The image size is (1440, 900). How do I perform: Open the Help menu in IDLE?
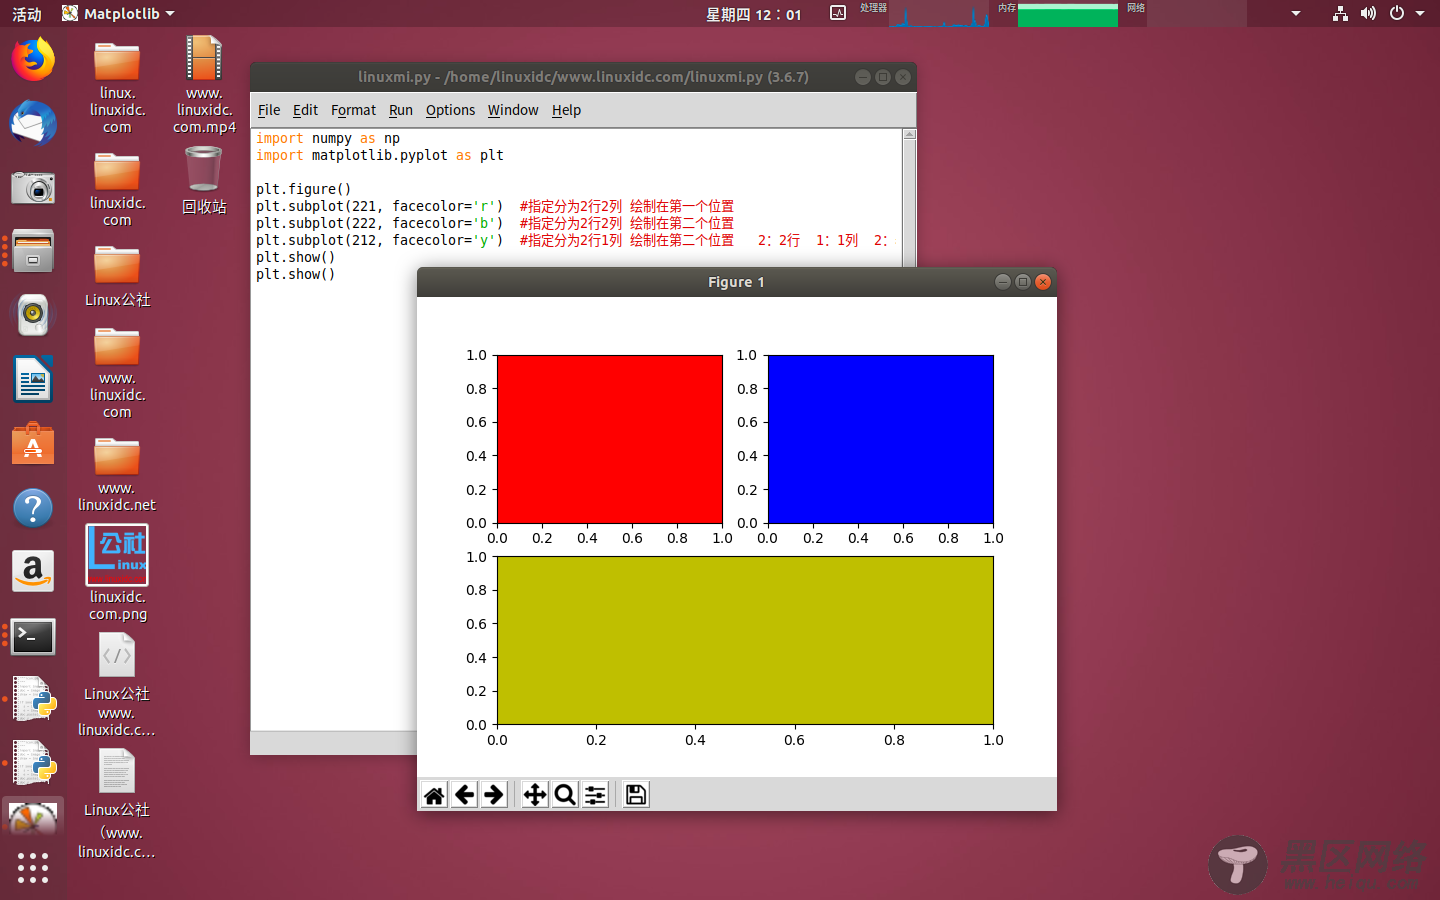(566, 110)
